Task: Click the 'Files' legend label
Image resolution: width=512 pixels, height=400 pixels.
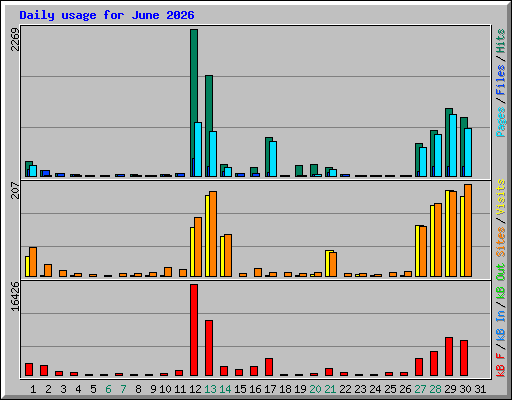Action: coord(501,80)
